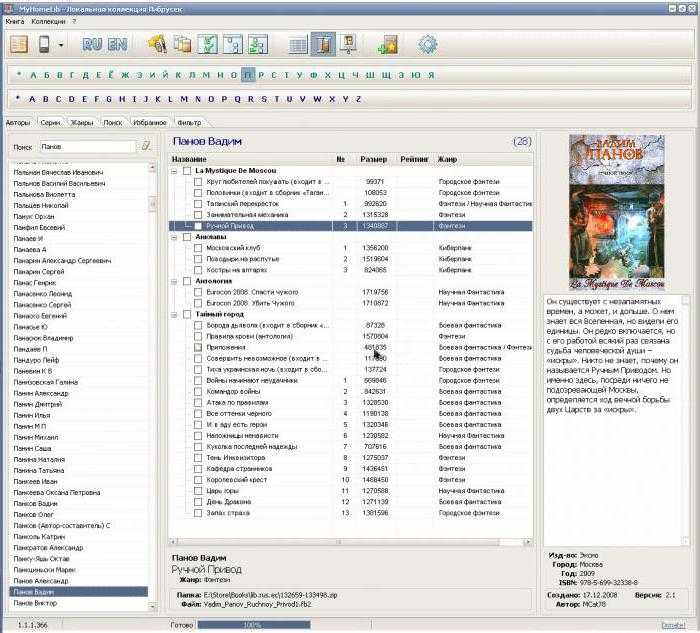Click the select all checkmarks icon
Image resolution: width=700 pixels, height=633 pixels.
[x=208, y=44]
